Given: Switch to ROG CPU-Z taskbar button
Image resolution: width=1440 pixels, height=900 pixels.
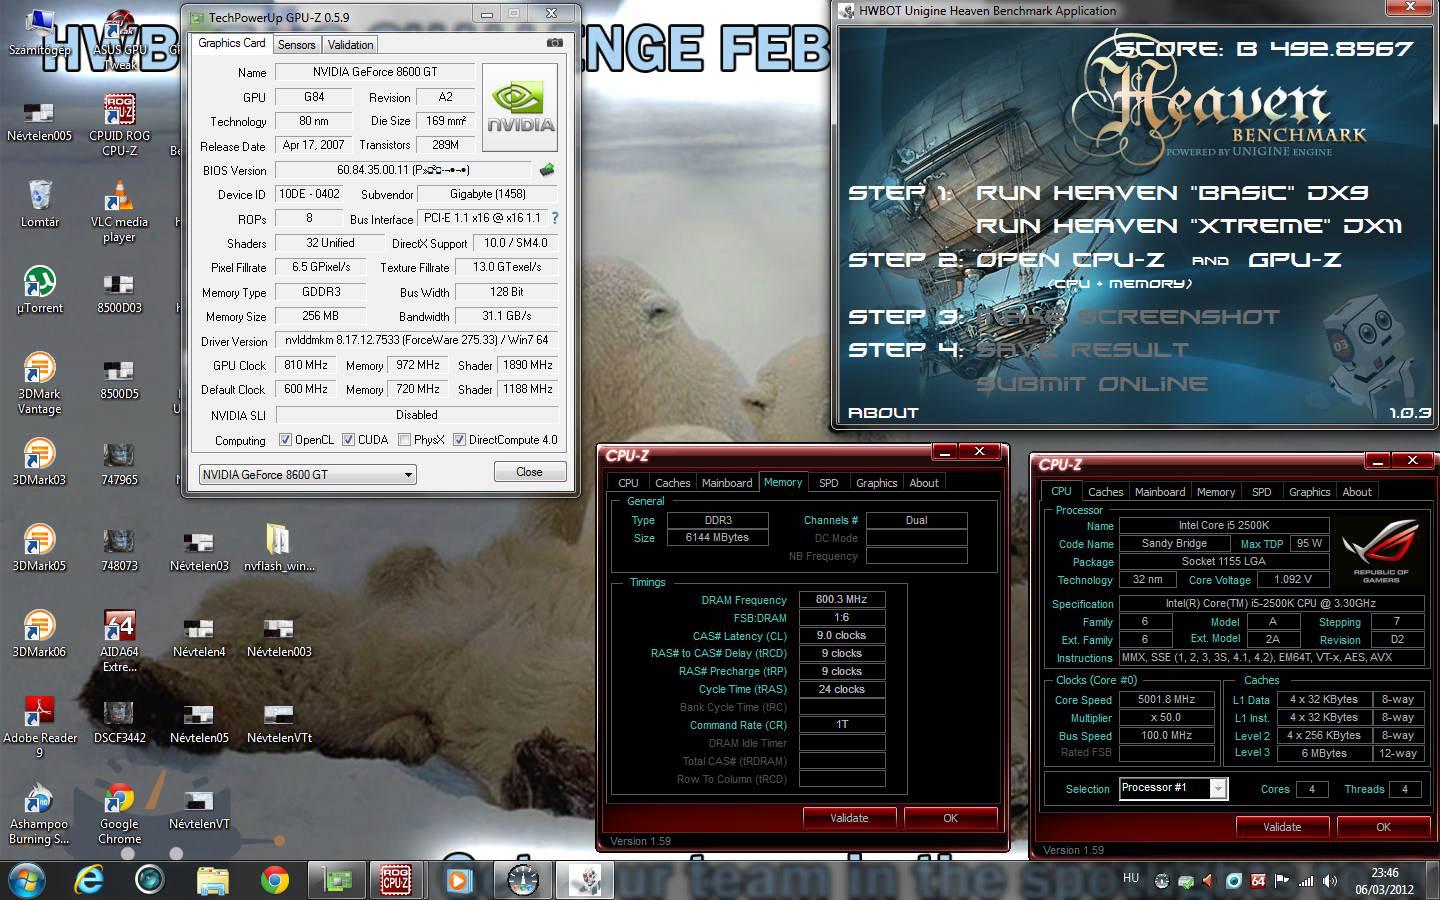Looking at the screenshot, I should (x=396, y=880).
